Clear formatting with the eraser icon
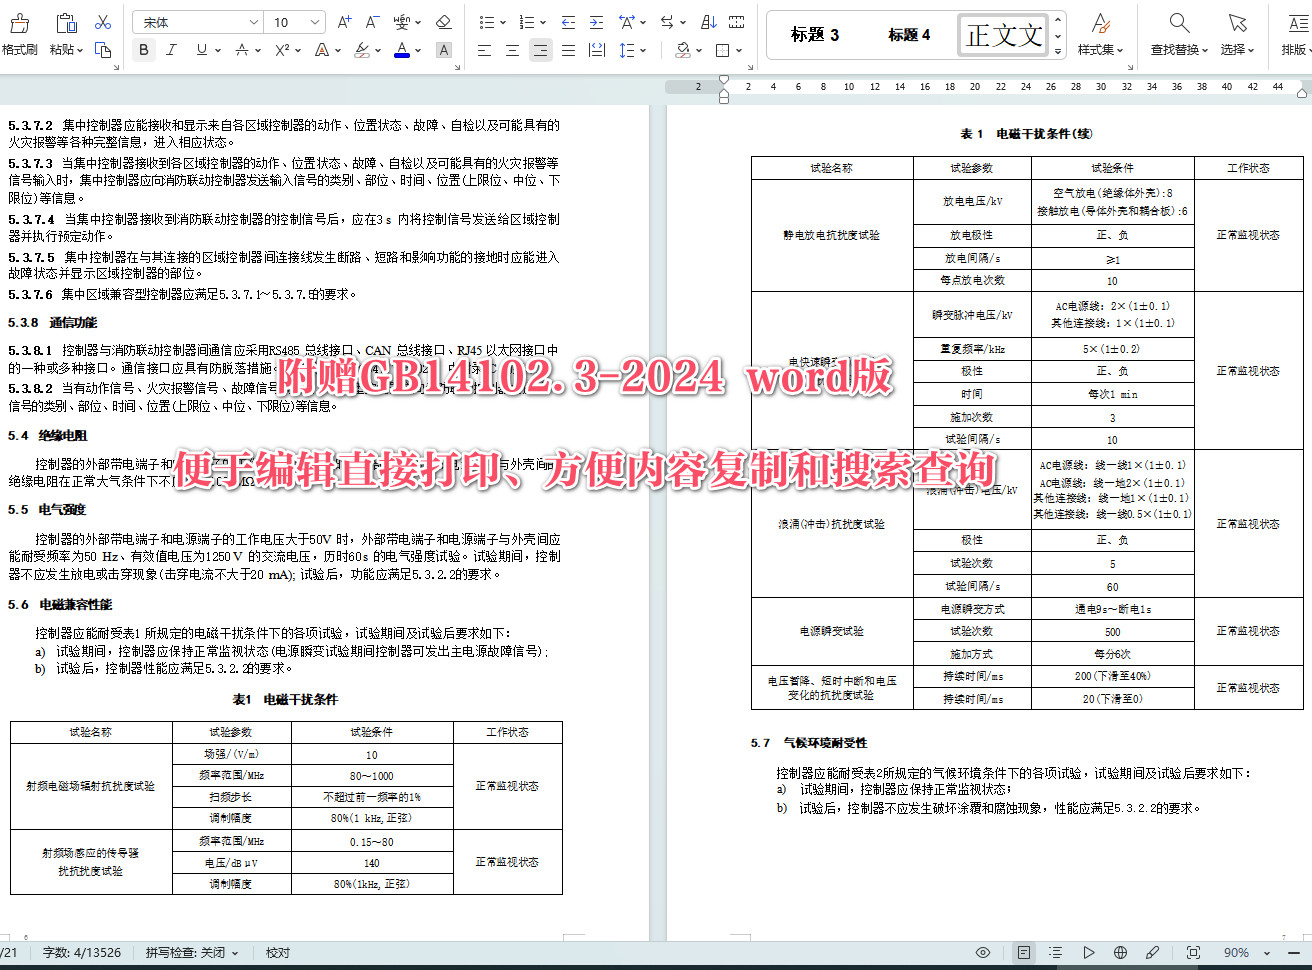 (x=444, y=21)
